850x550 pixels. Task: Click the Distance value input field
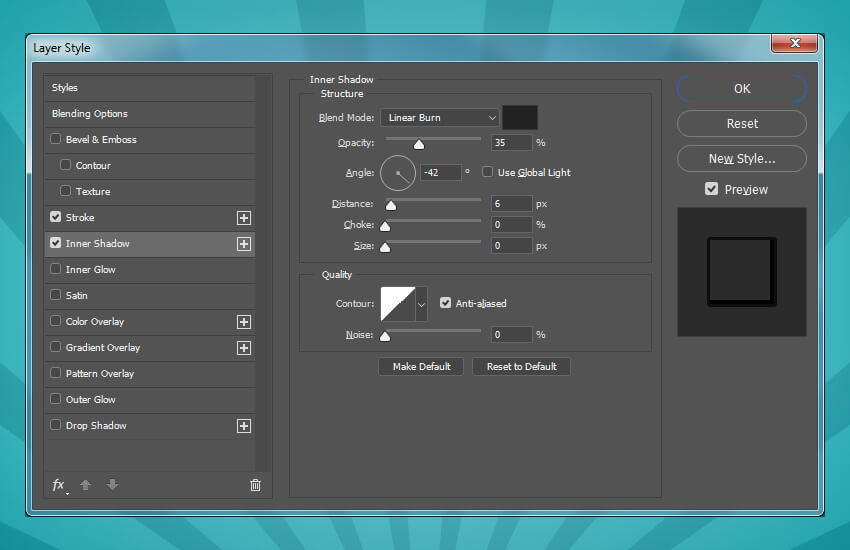[x=511, y=203]
